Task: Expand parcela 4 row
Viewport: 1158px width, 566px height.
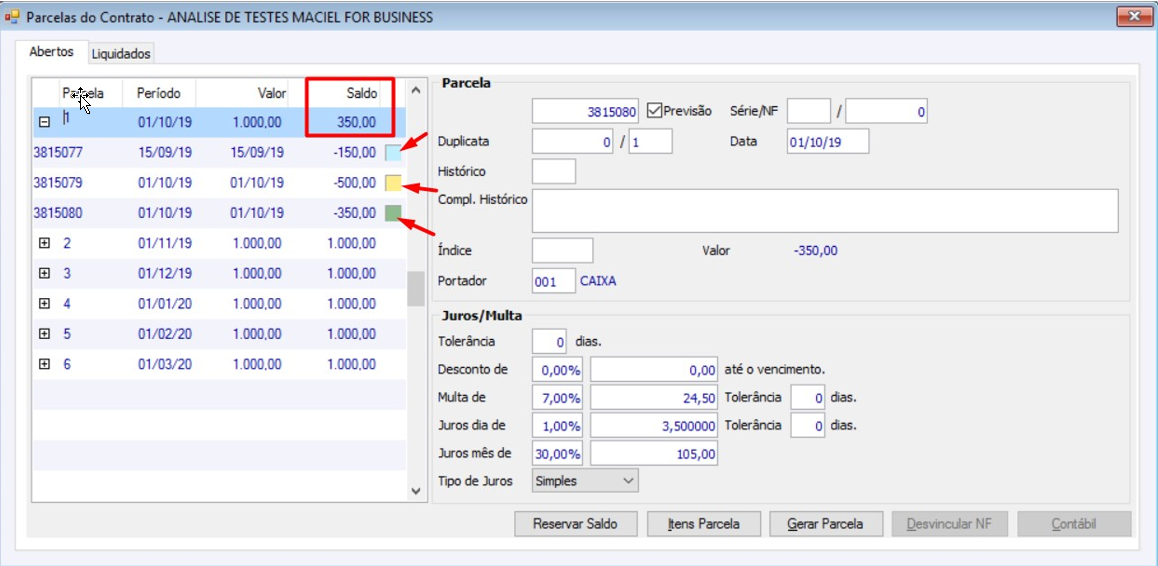Action: click(x=44, y=303)
